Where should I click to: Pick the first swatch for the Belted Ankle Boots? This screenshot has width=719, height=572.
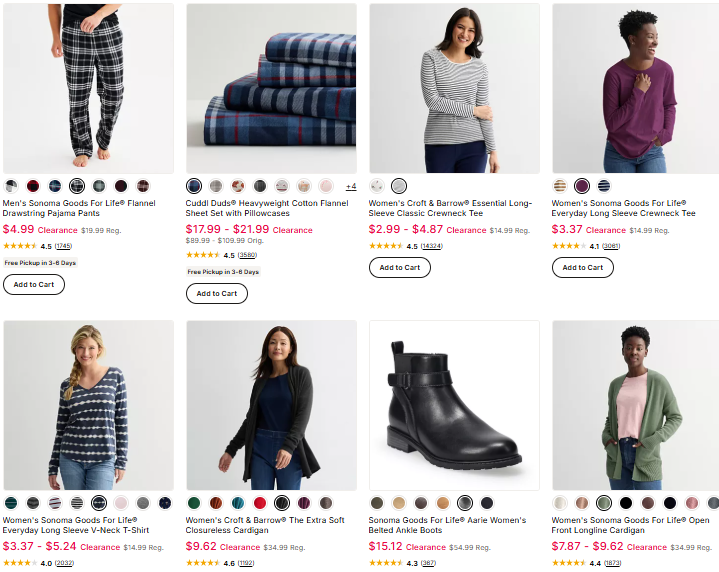[x=377, y=502]
